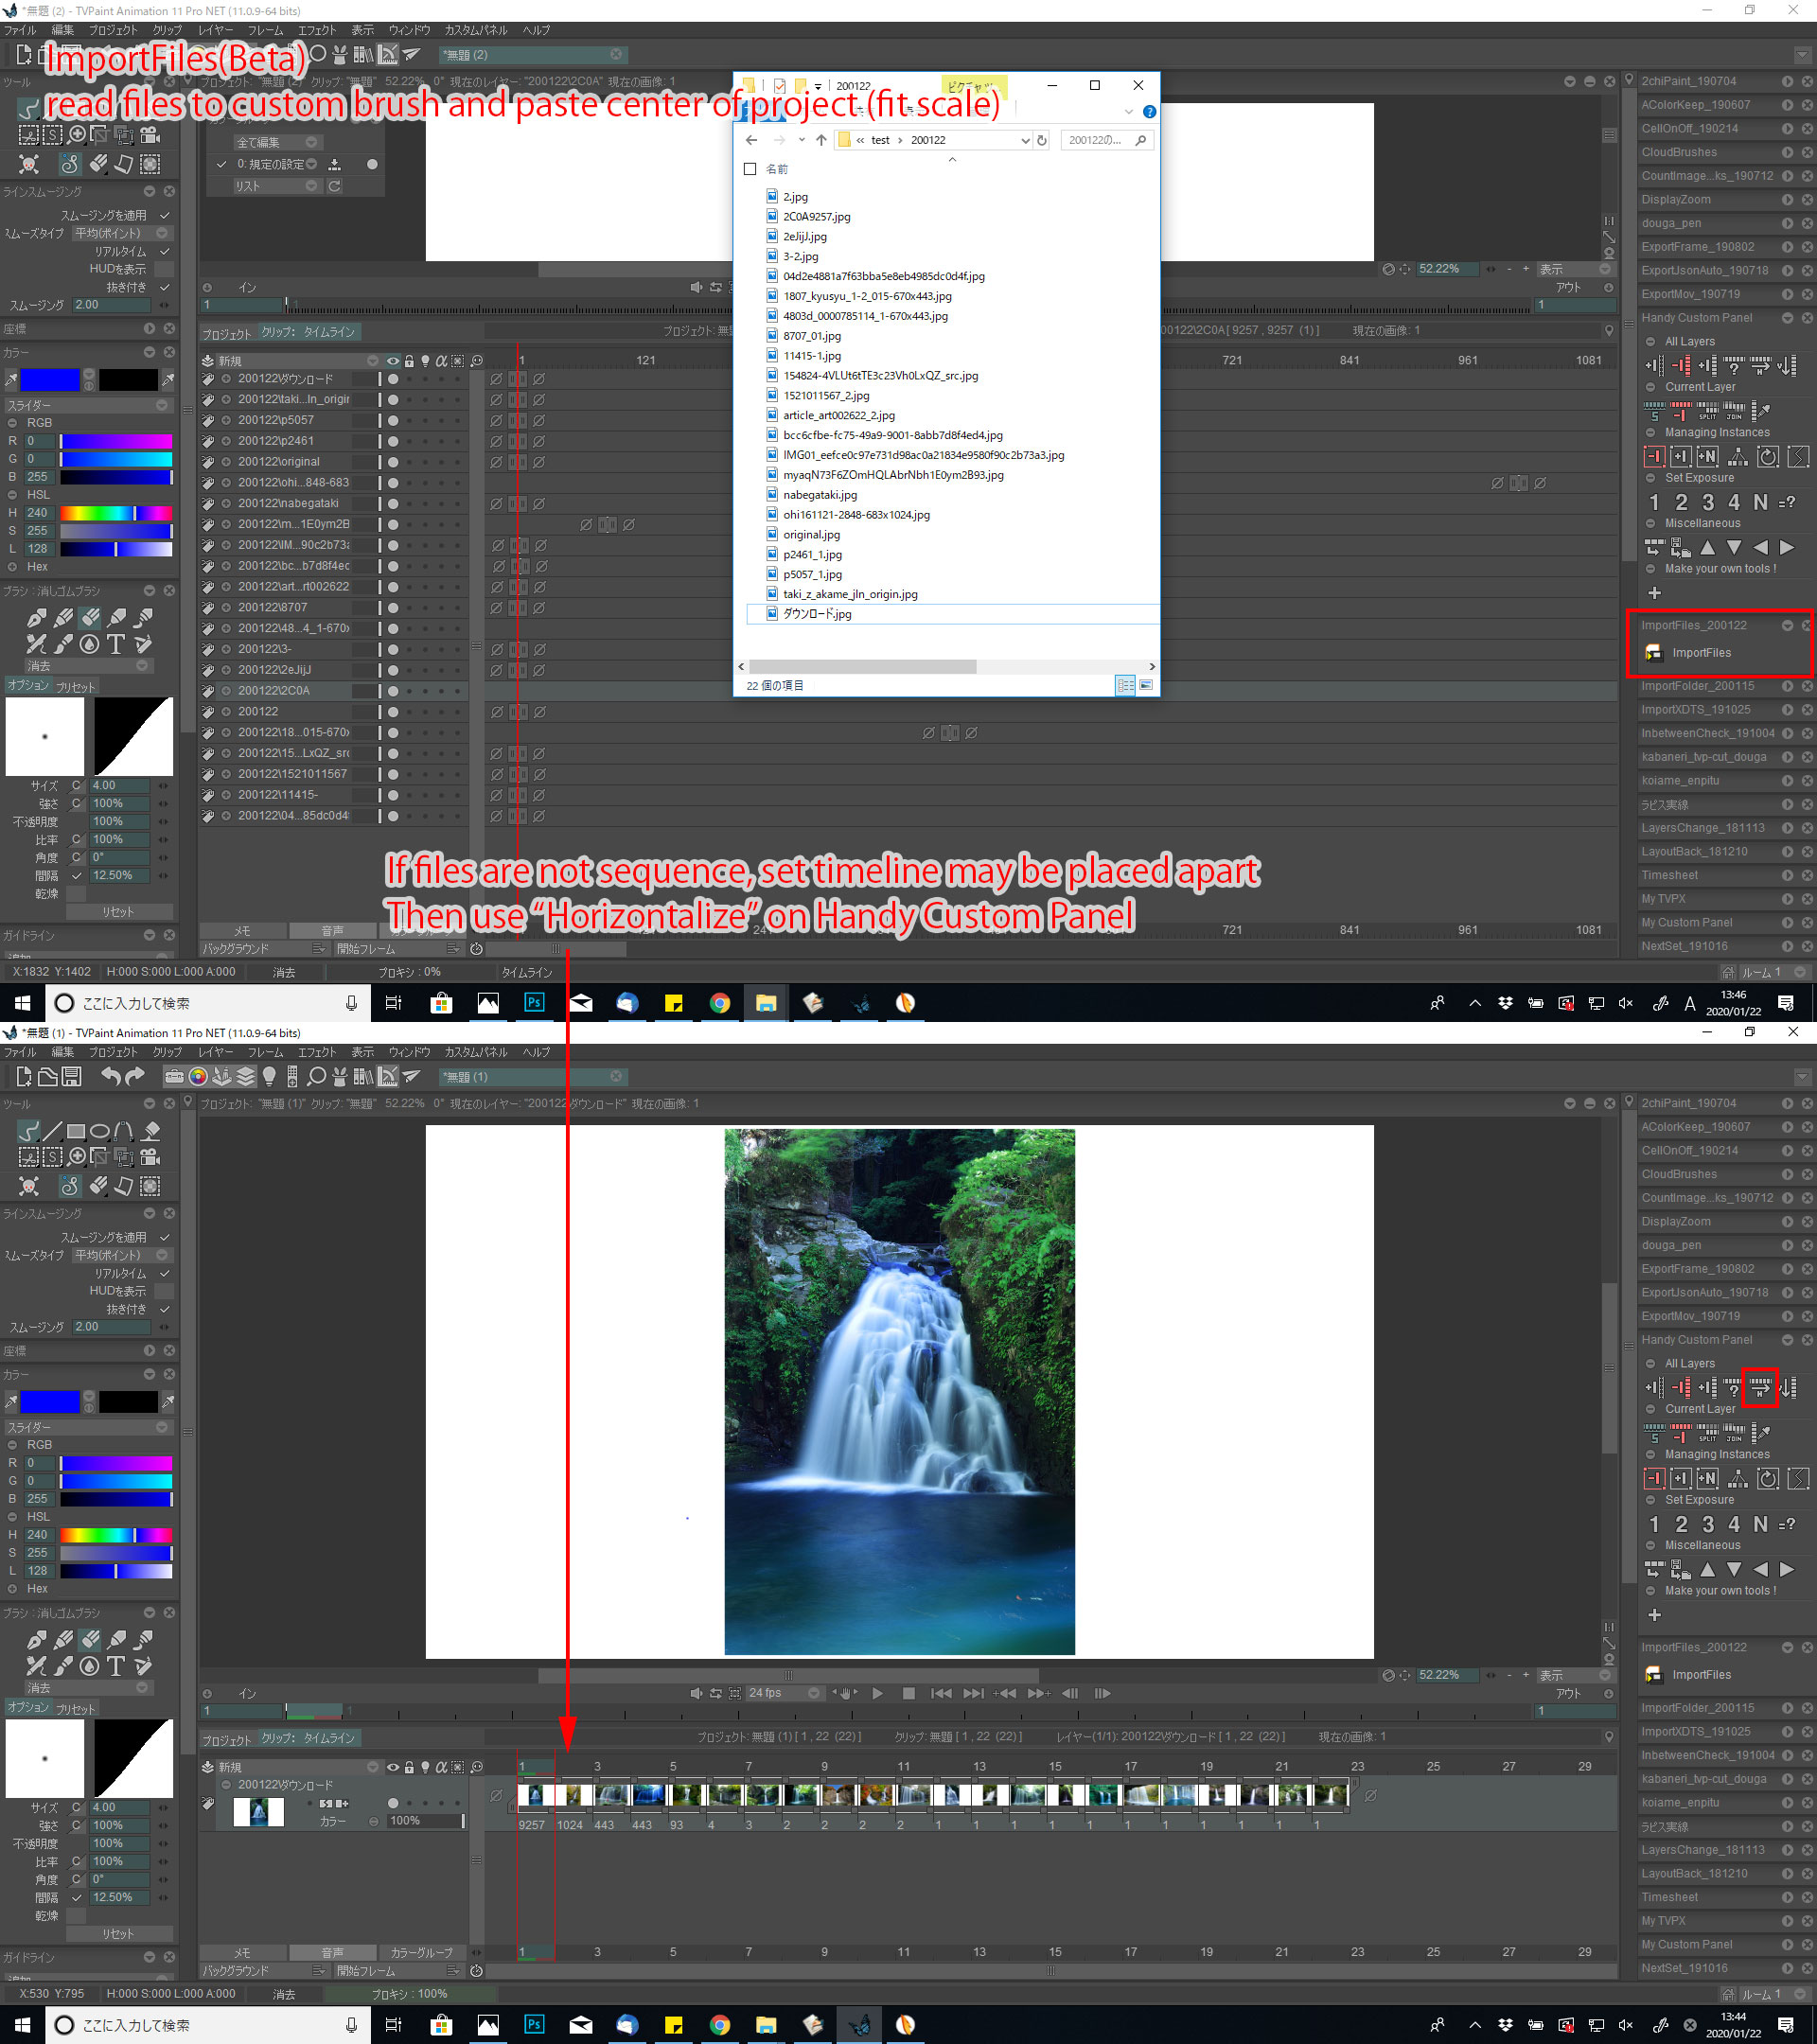Select freehand stroke tool in bottom window
The width and height of the screenshot is (1817, 2044).
click(28, 1131)
